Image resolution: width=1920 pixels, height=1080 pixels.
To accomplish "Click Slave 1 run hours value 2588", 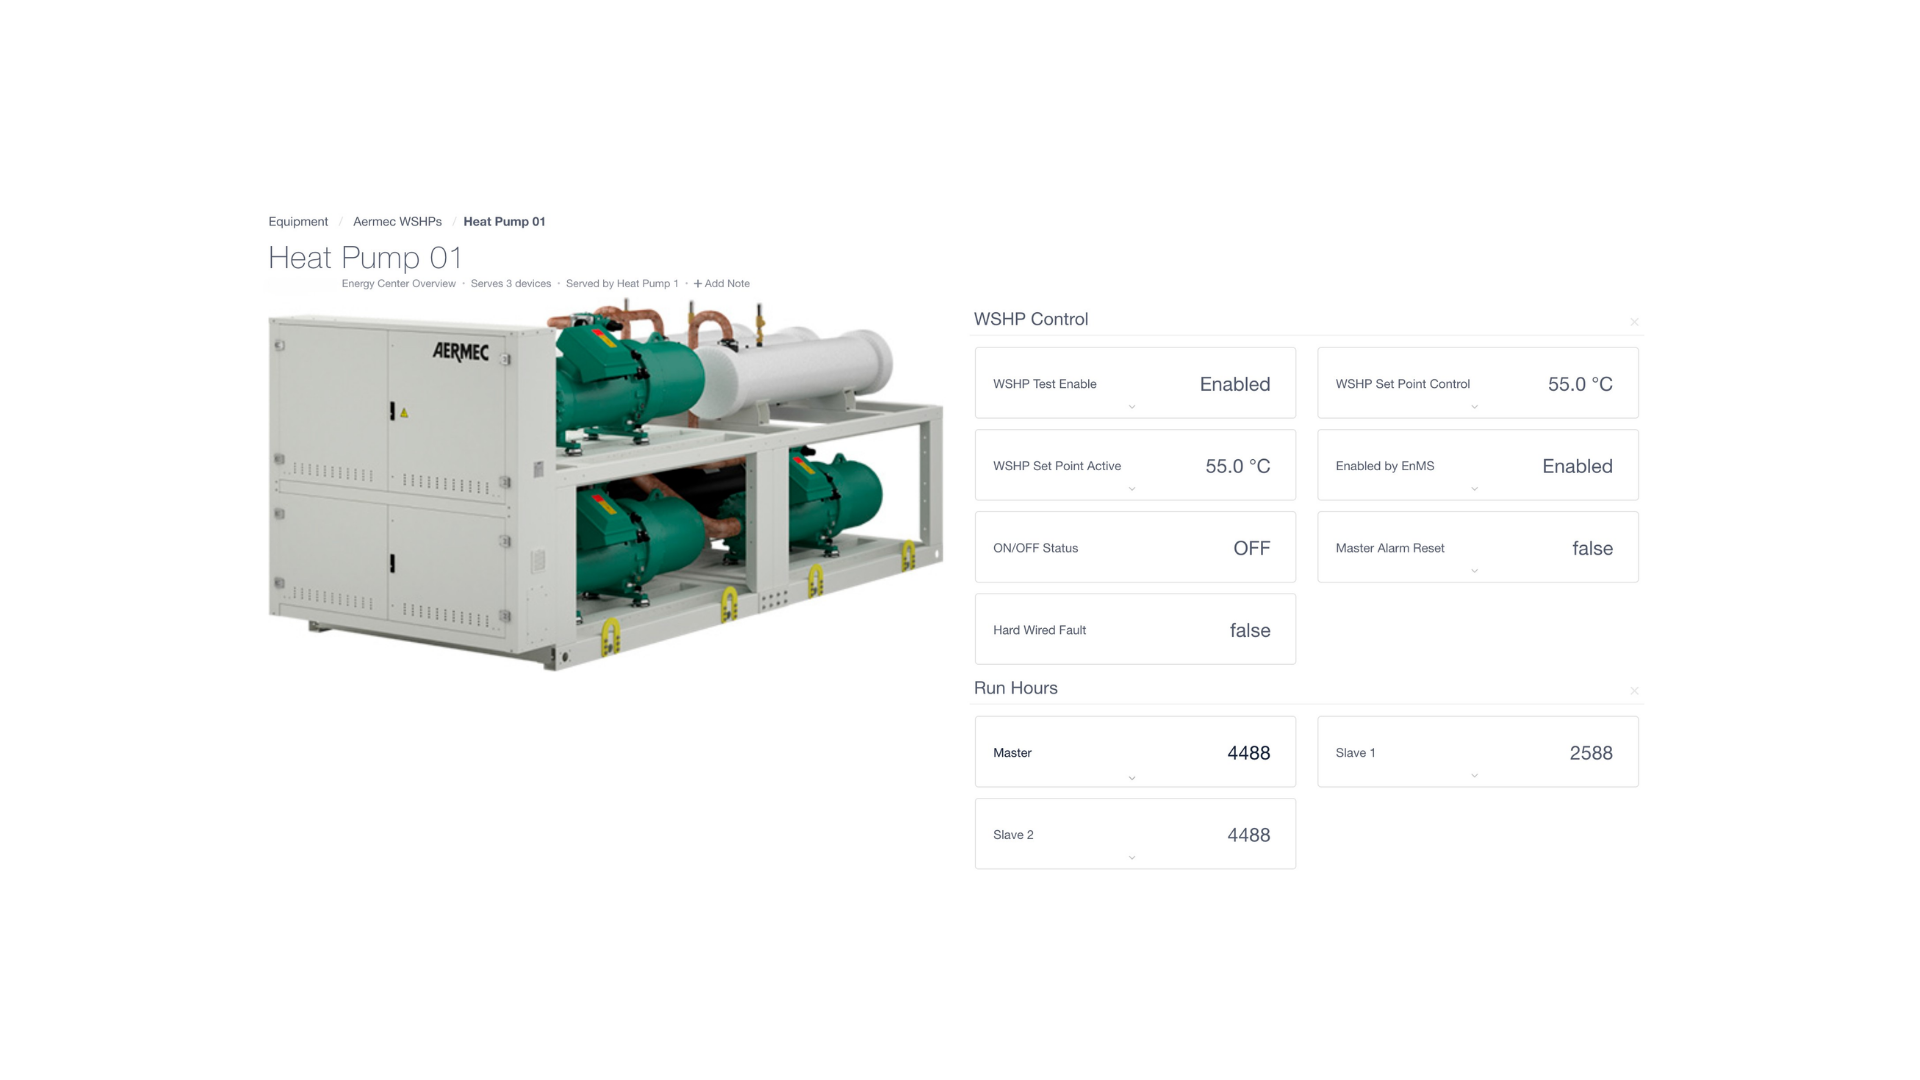I will 1591,753.
